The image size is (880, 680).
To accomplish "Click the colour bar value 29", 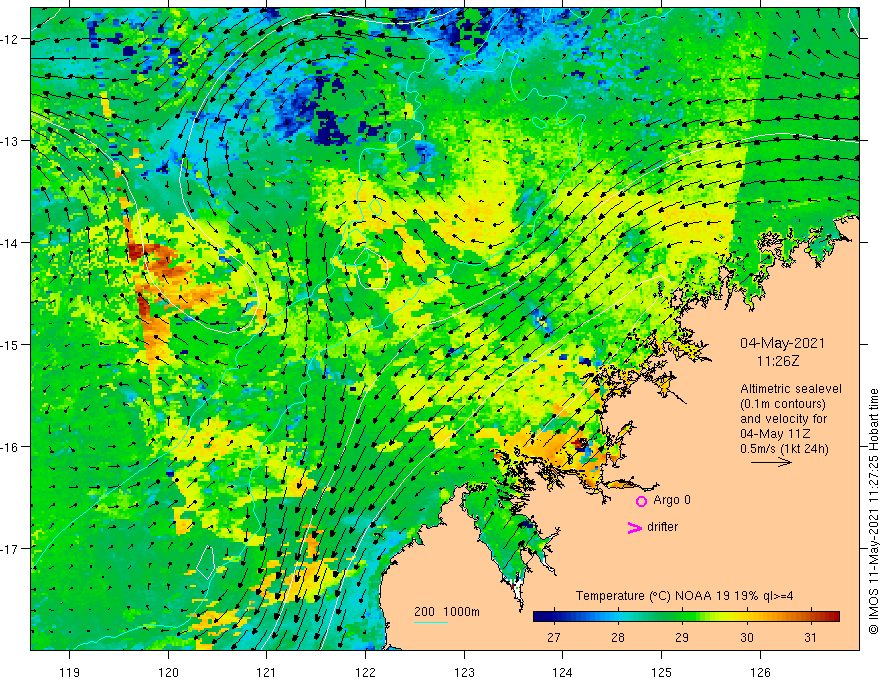I will 682,637.
